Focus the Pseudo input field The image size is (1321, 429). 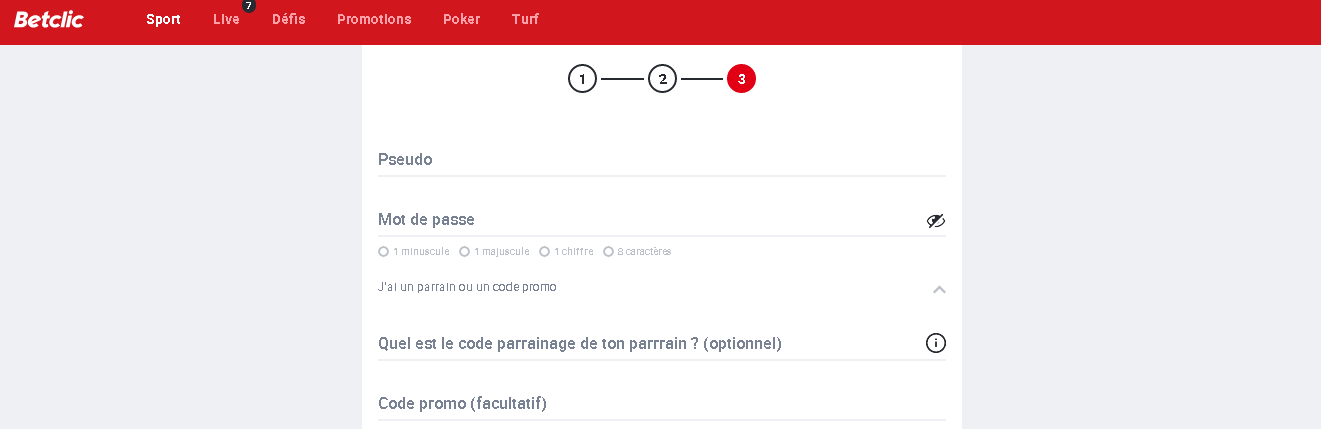coord(662,160)
